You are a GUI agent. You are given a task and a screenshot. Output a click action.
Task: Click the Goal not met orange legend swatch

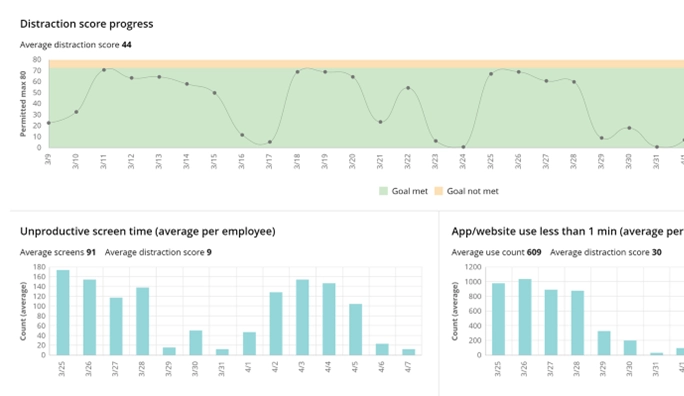pyautogui.click(x=438, y=191)
